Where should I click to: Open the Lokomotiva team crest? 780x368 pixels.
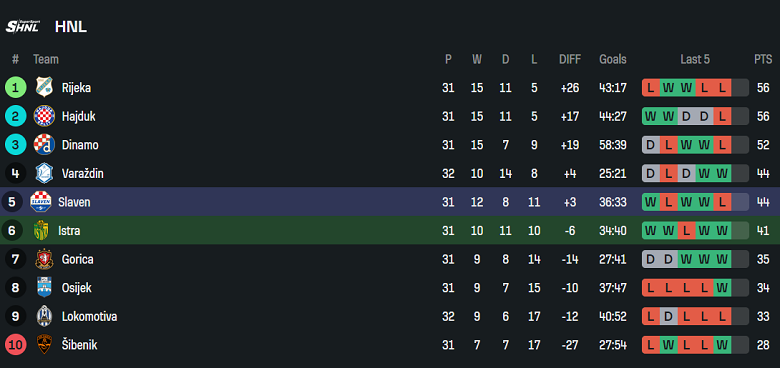tap(44, 316)
